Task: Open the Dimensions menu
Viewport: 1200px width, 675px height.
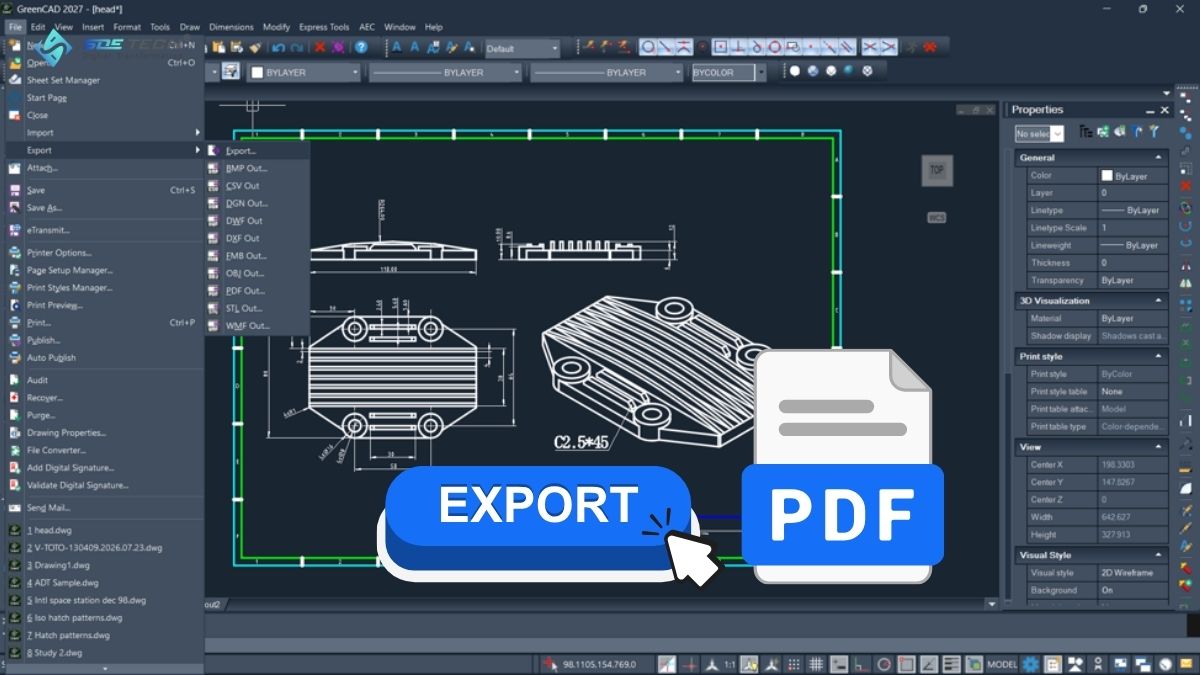Action: pos(230,27)
